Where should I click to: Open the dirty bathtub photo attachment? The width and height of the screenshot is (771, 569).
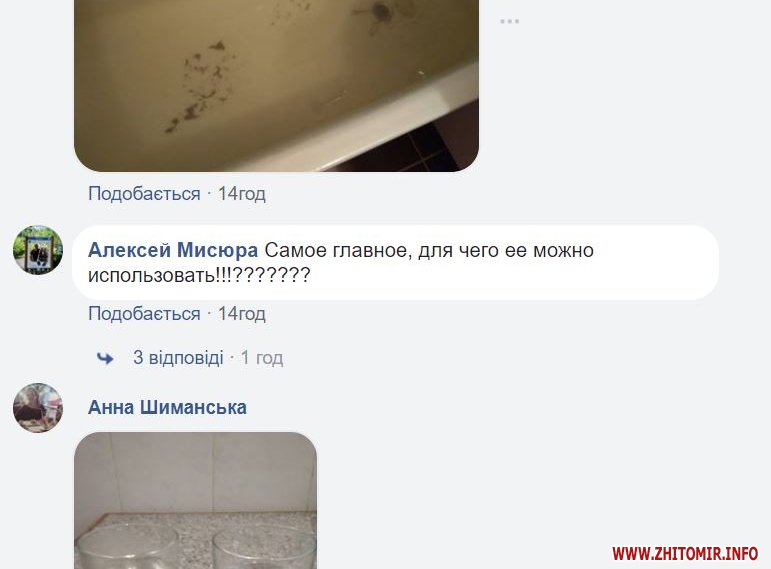(276, 86)
